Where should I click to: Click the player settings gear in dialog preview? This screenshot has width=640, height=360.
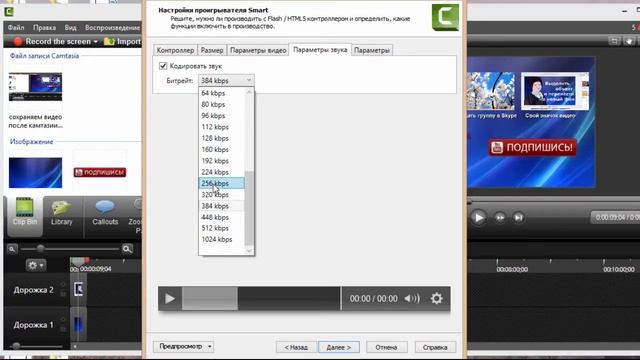coord(436,298)
